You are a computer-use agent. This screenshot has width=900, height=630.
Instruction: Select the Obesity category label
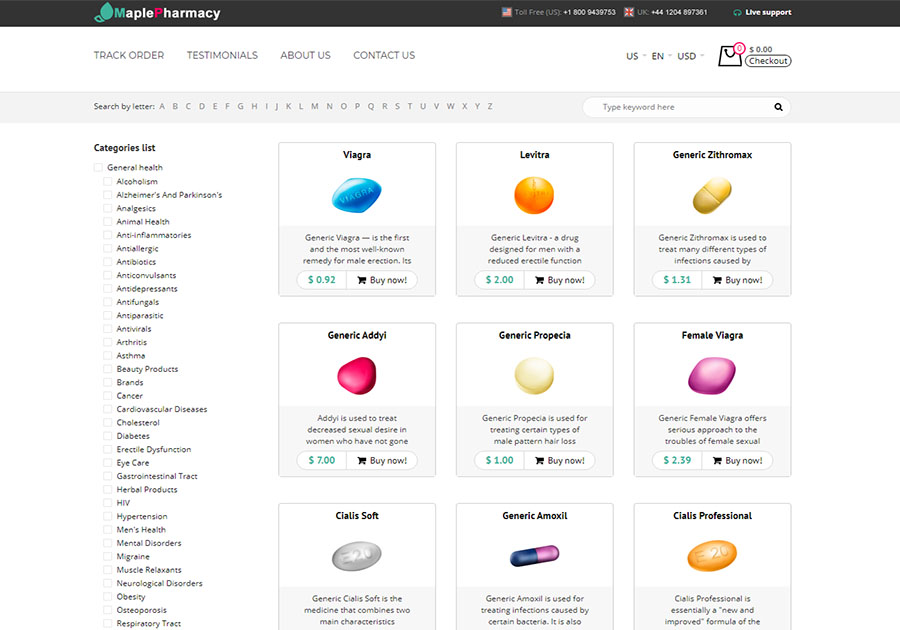tap(131, 597)
